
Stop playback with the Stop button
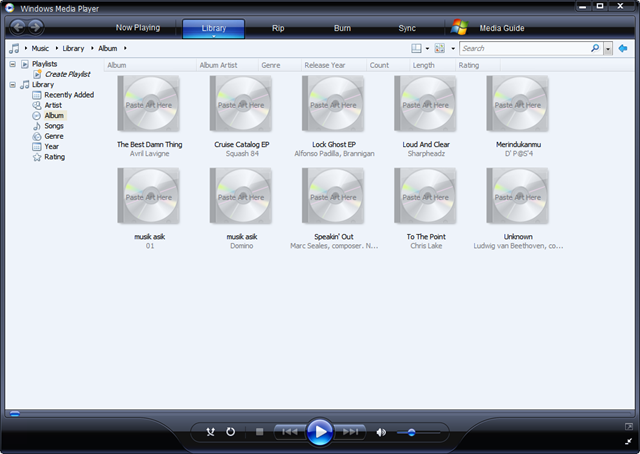pos(259,432)
